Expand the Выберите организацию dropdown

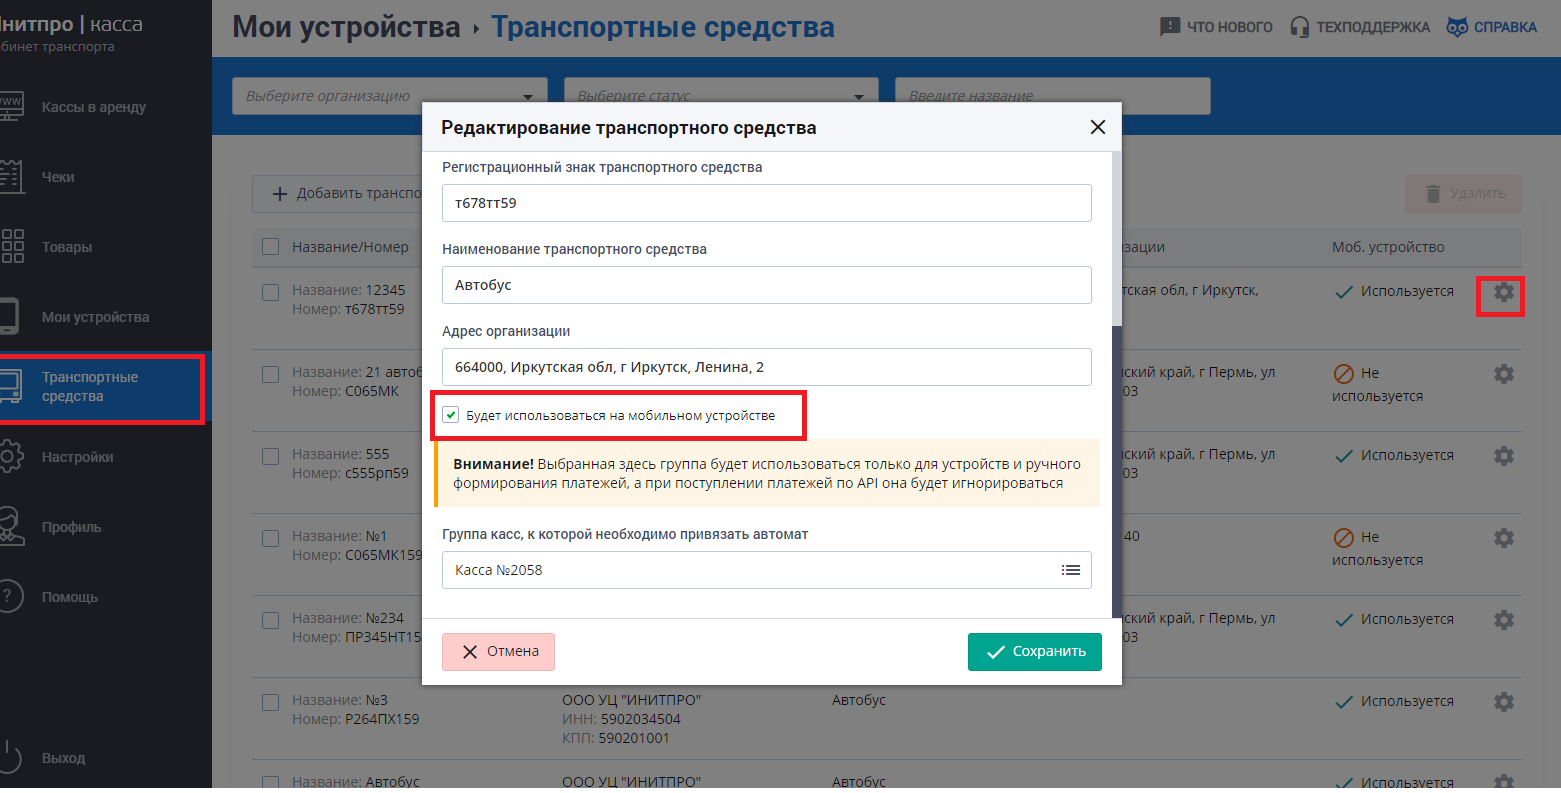click(528, 97)
